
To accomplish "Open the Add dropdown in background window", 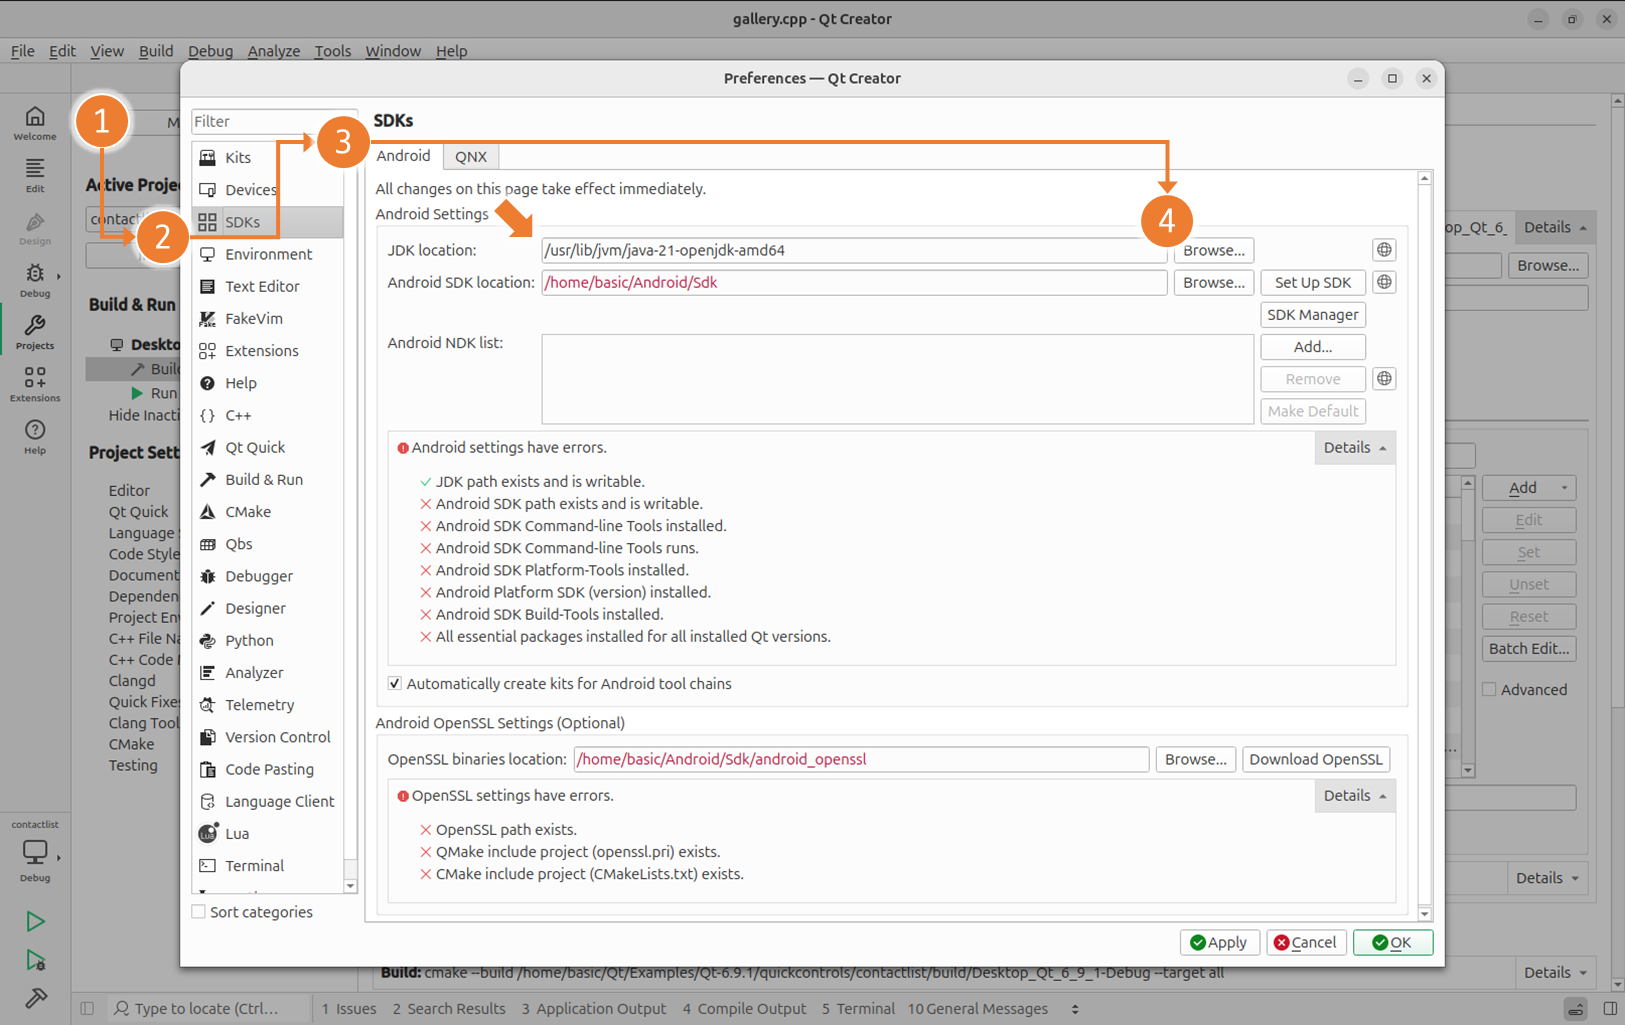I will click(1529, 488).
